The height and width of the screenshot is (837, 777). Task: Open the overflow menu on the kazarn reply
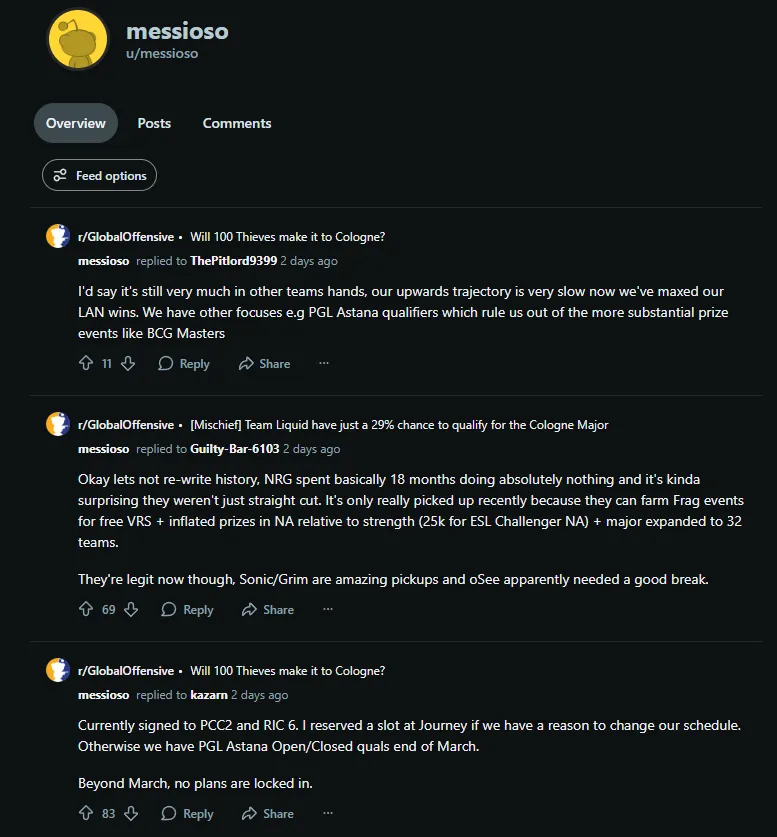(x=327, y=813)
